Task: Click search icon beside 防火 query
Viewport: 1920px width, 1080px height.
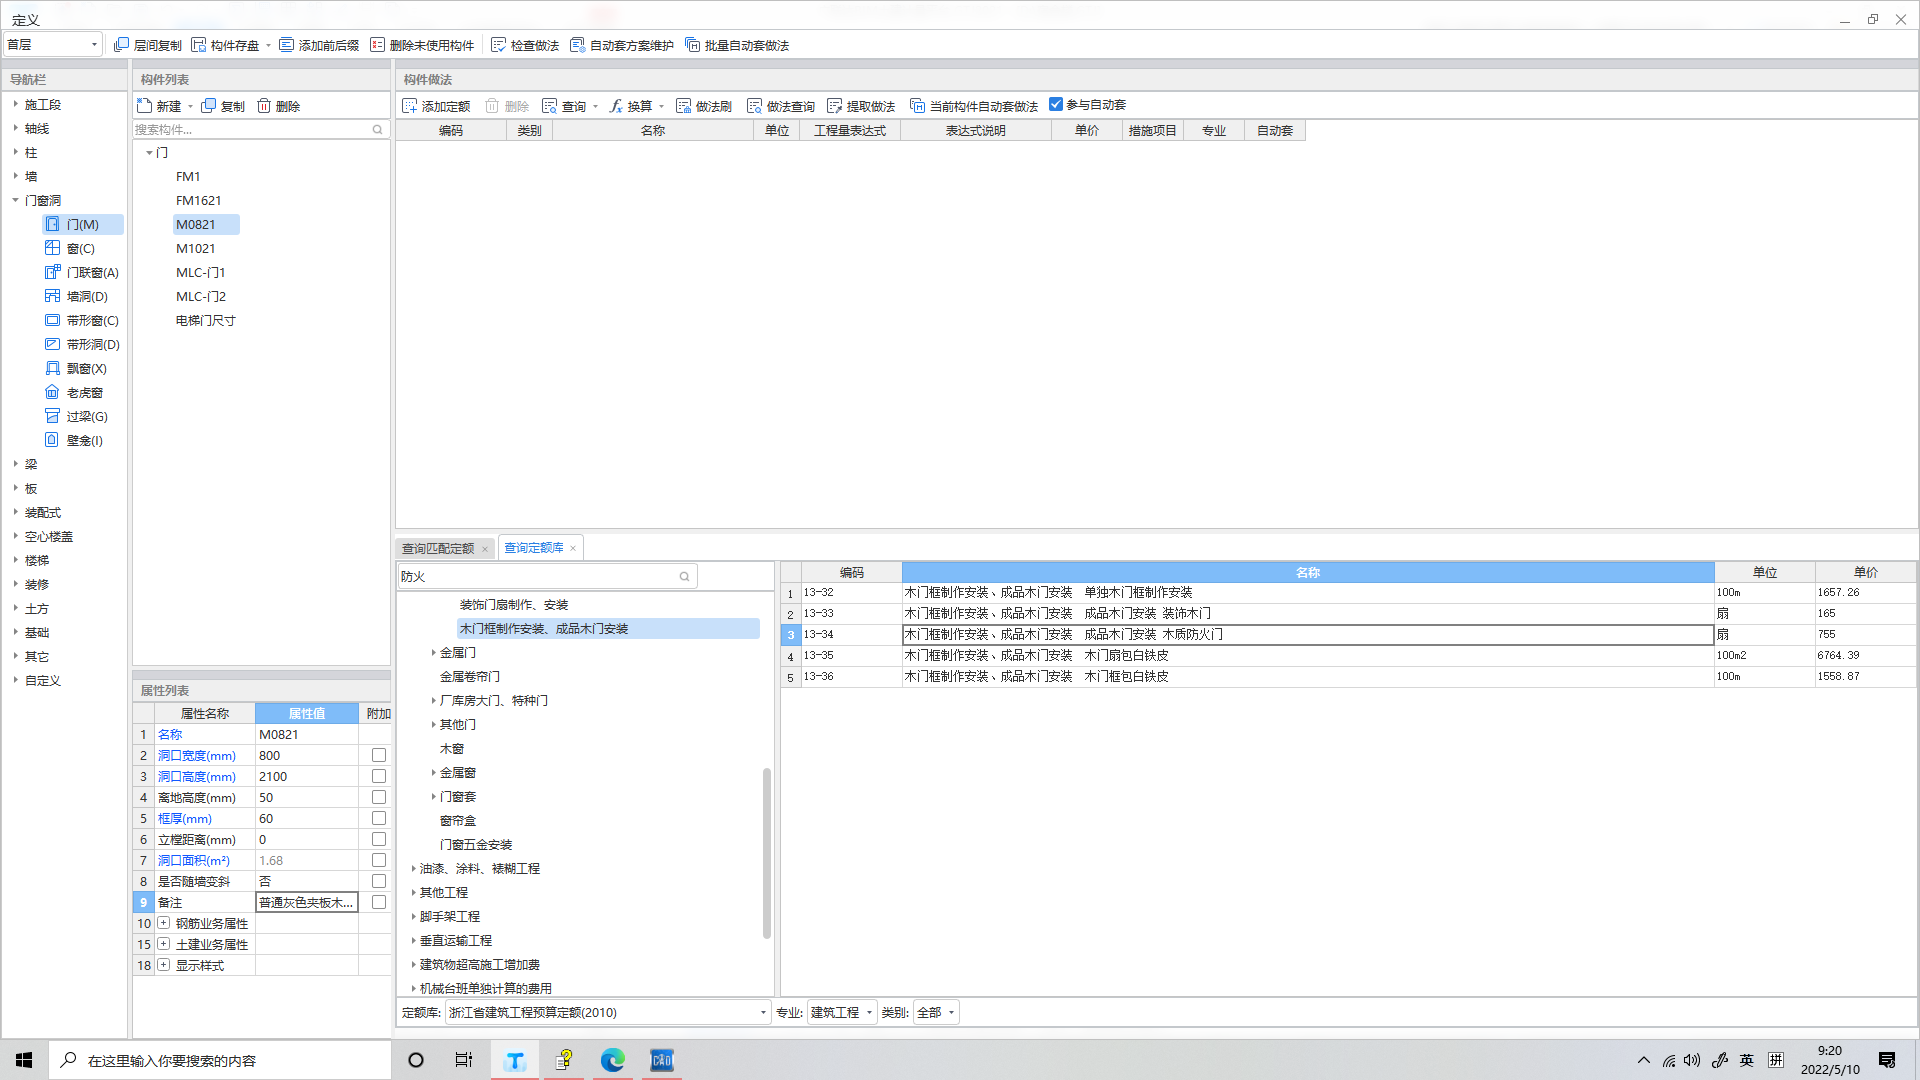Action: tap(685, 576)
